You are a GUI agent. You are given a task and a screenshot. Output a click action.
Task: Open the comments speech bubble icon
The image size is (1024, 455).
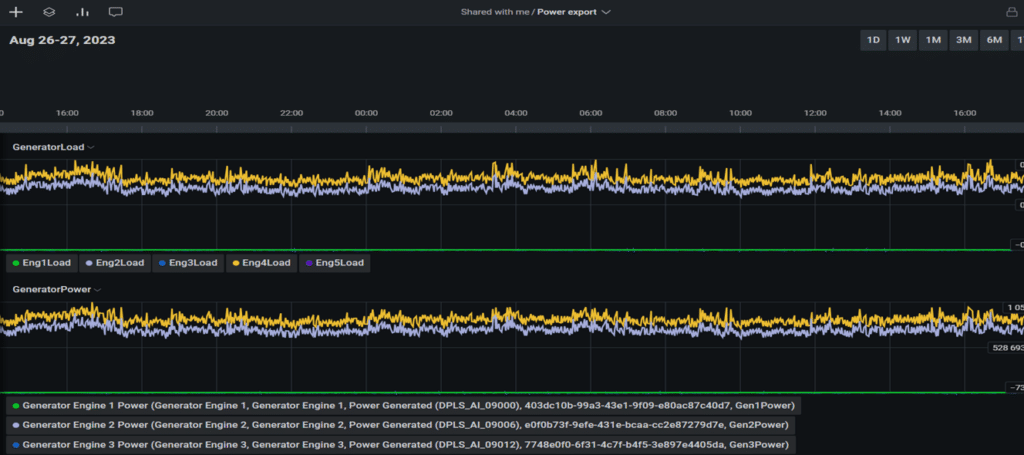116,12
